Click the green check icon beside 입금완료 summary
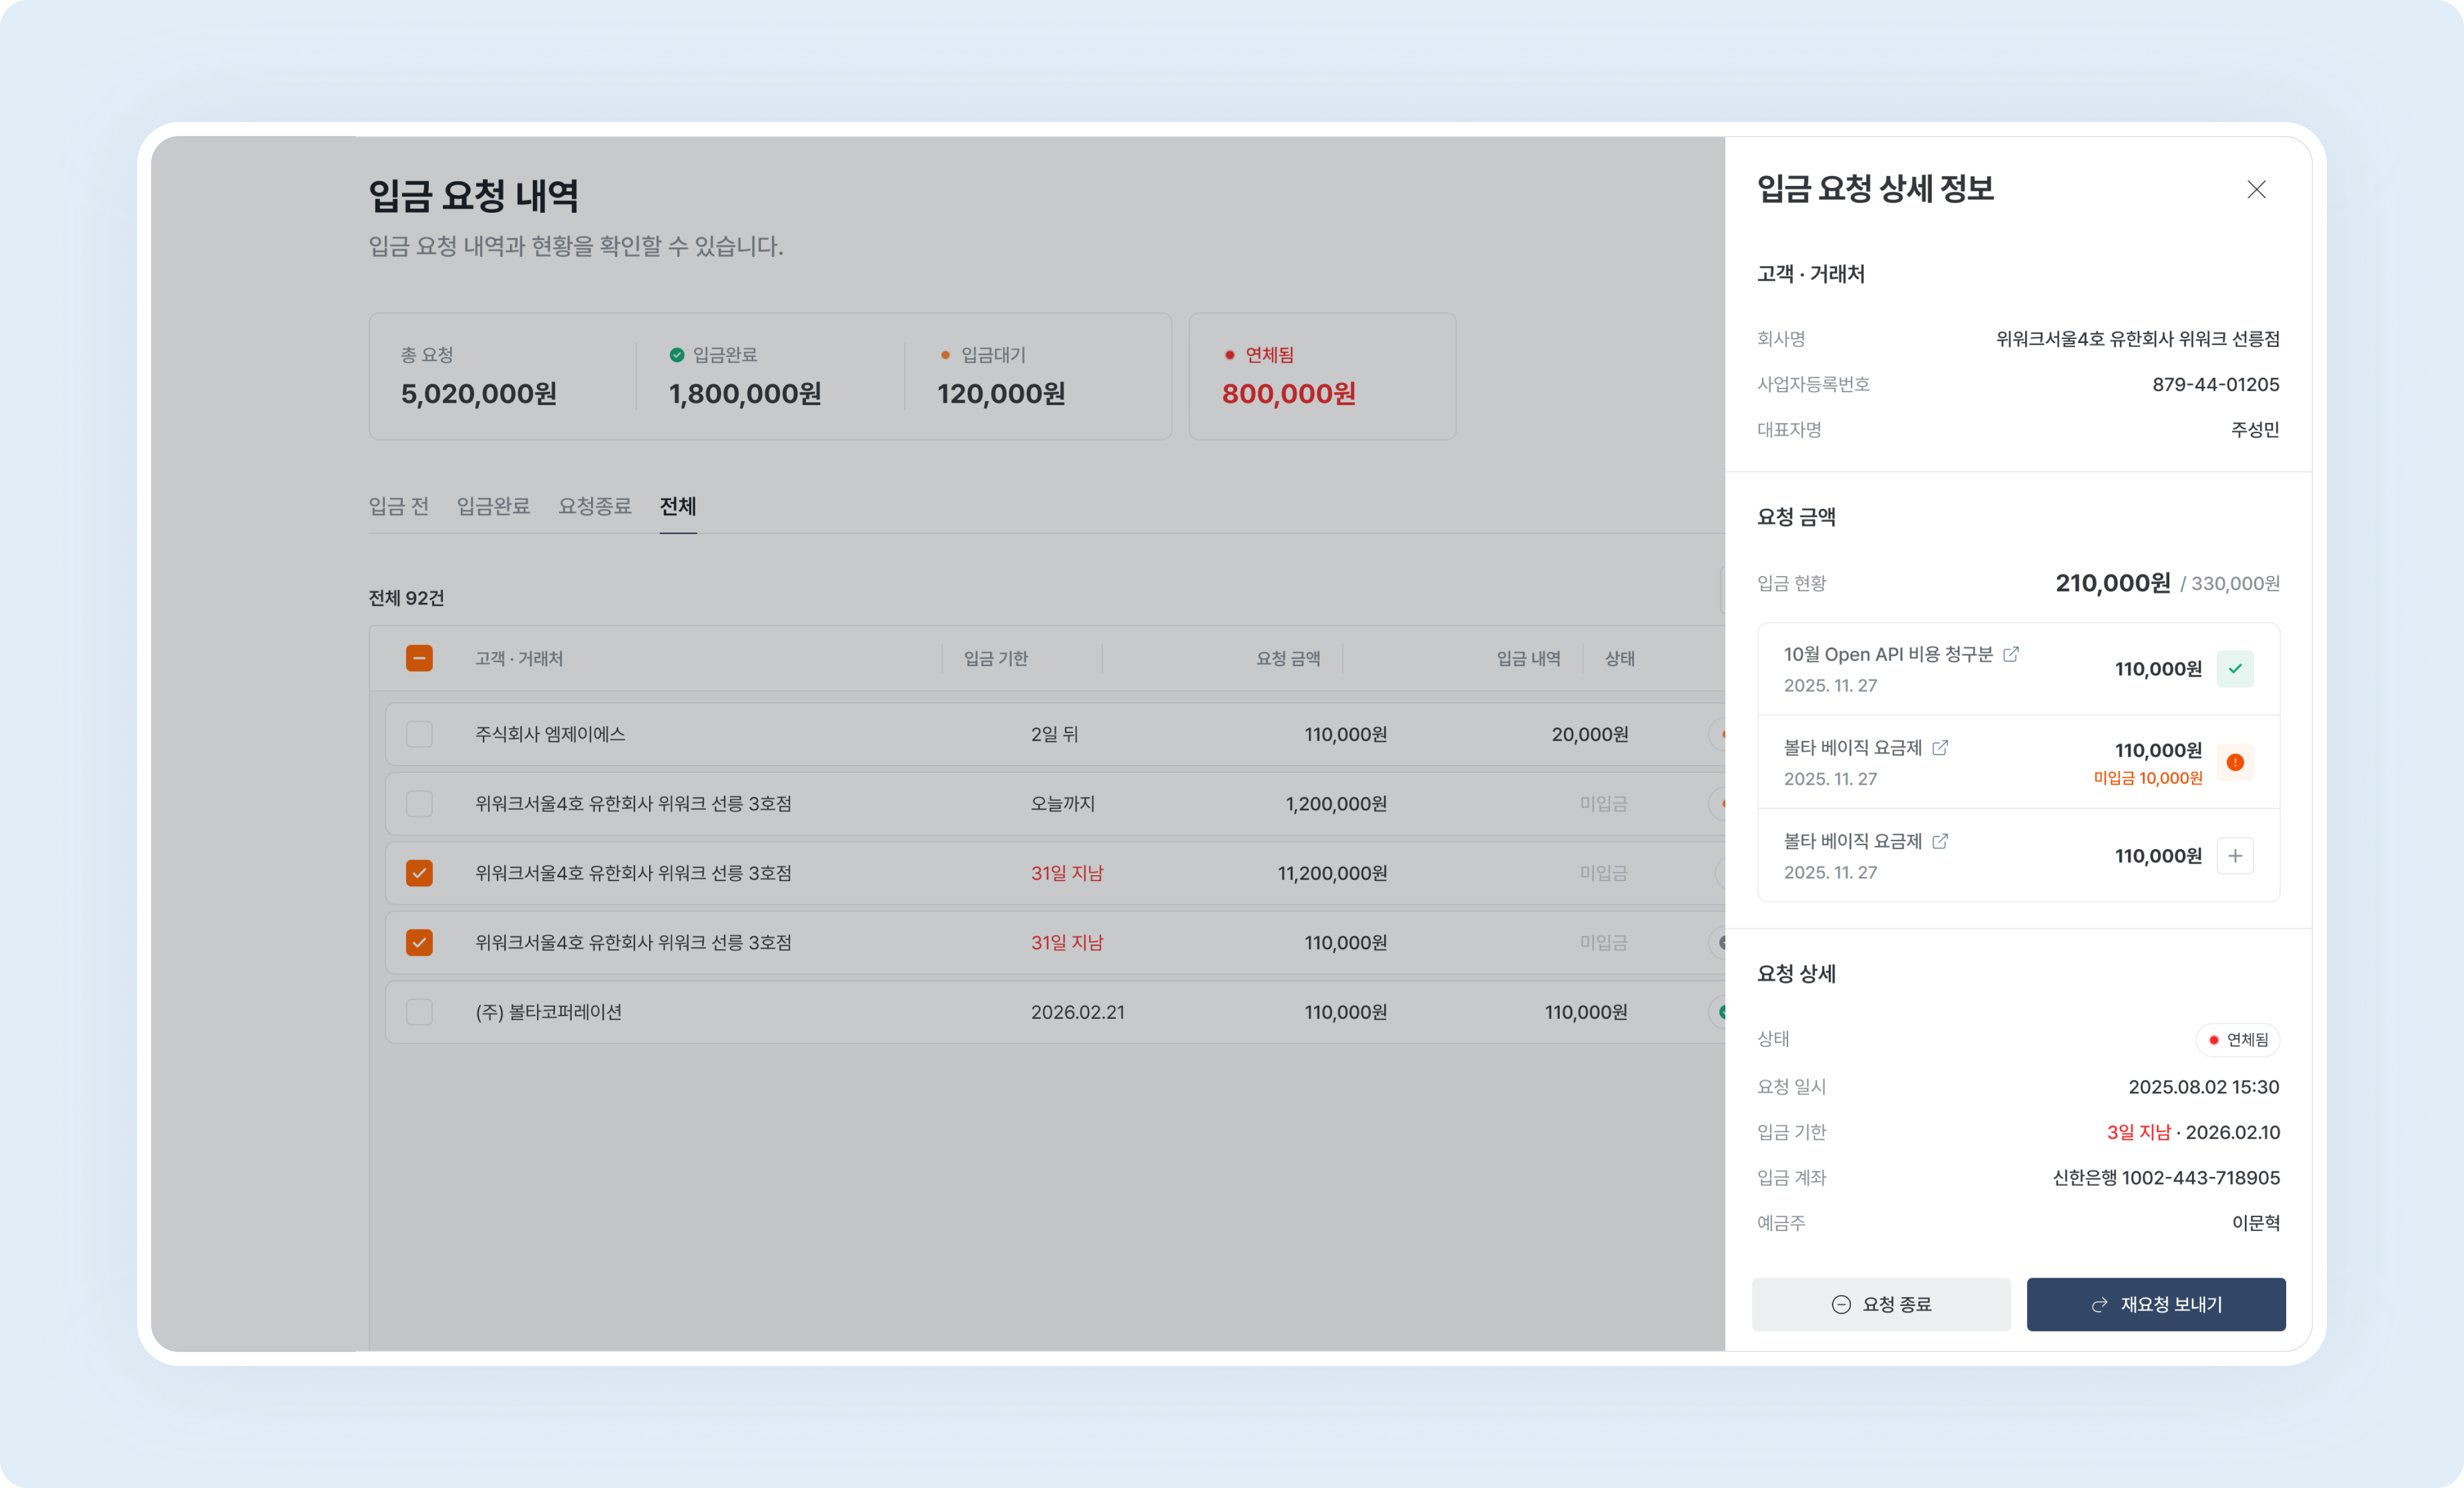2464x1488 pixels. point(676,354)
